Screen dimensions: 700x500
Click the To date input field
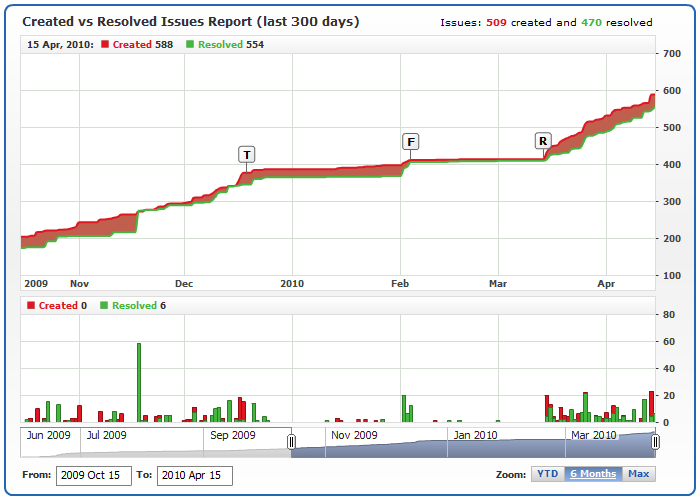point(195,475)
